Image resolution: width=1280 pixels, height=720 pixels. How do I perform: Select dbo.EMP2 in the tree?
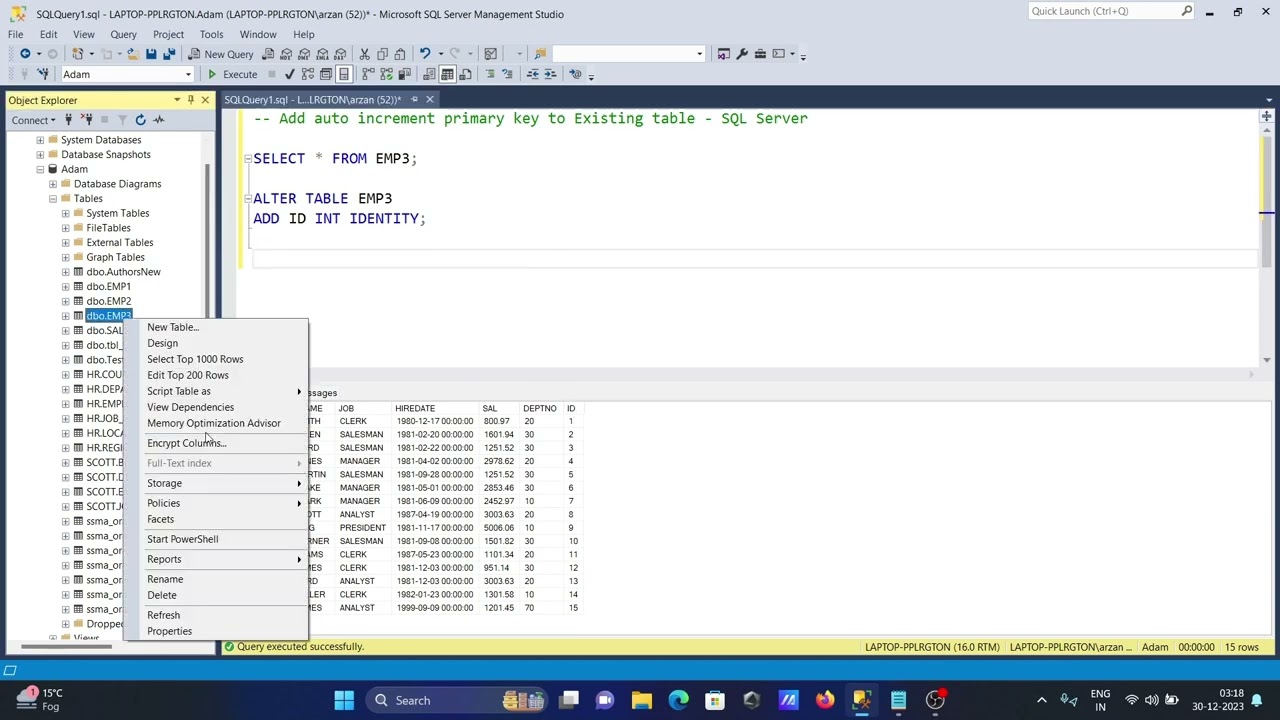click(x=108, y=301)
